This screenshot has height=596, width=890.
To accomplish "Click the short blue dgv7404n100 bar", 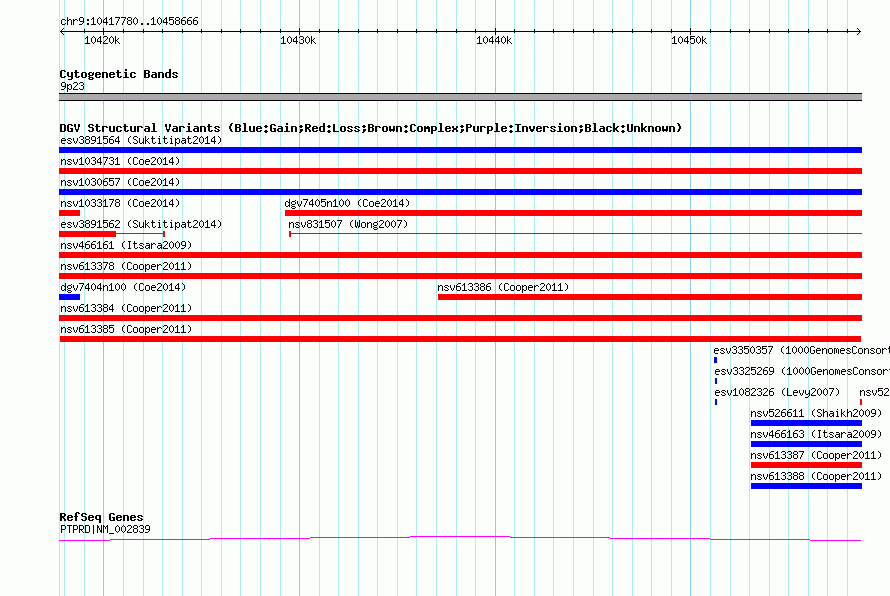I will [69, 297].
